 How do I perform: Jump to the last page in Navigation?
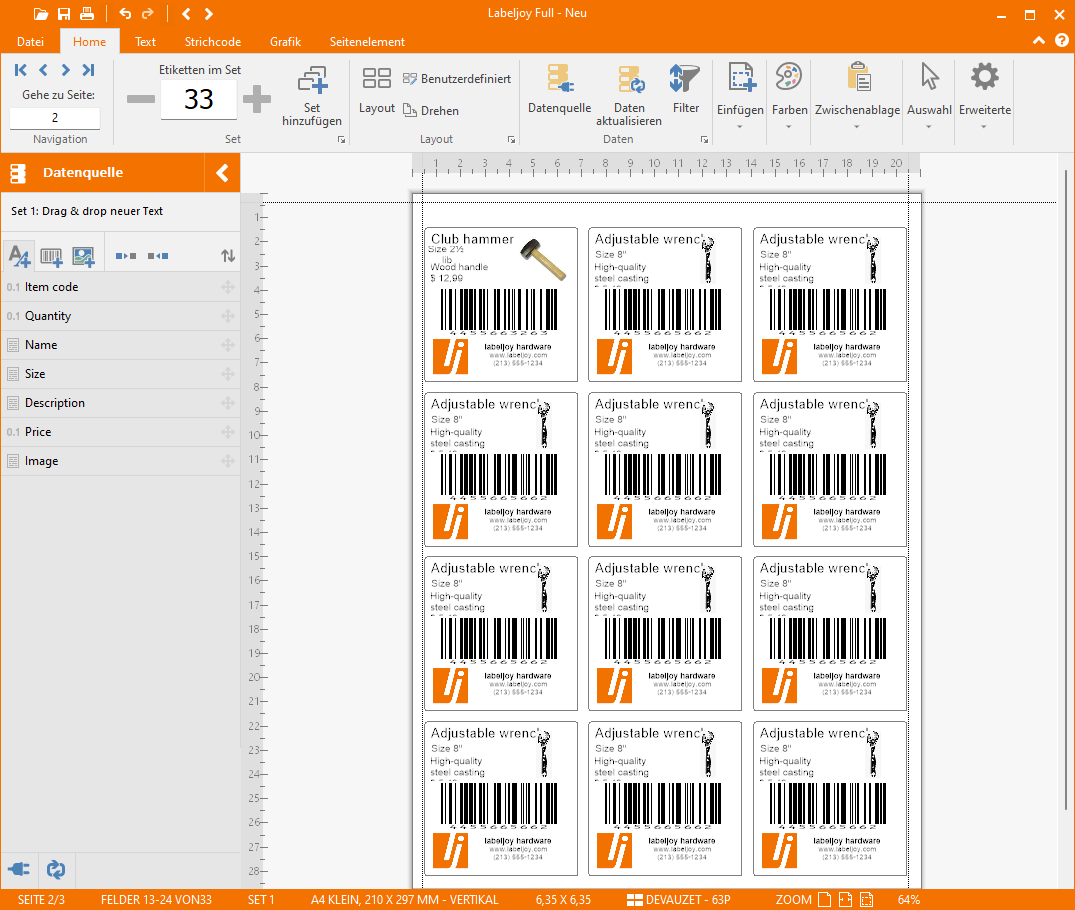(x=88, y=70)
